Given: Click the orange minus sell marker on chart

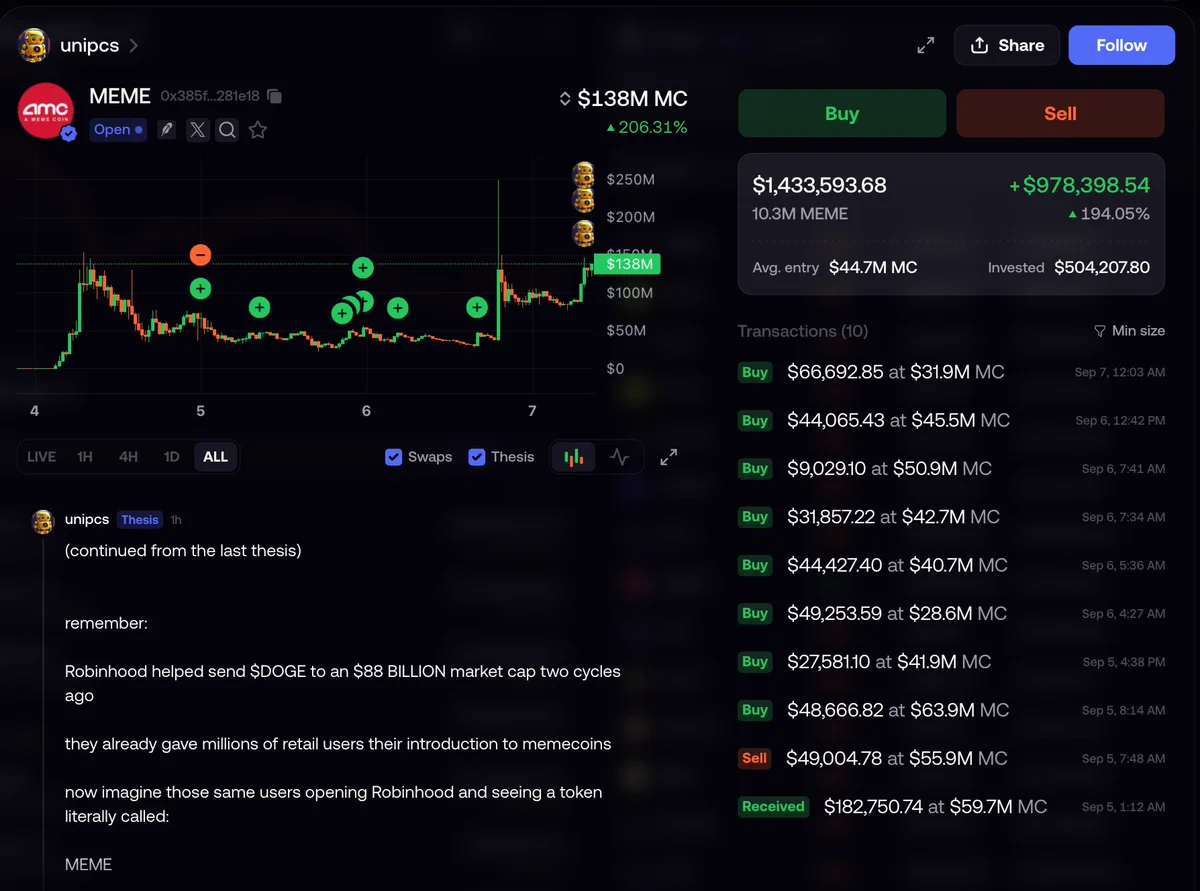Looking at the screenshot, I should [200, 254].
